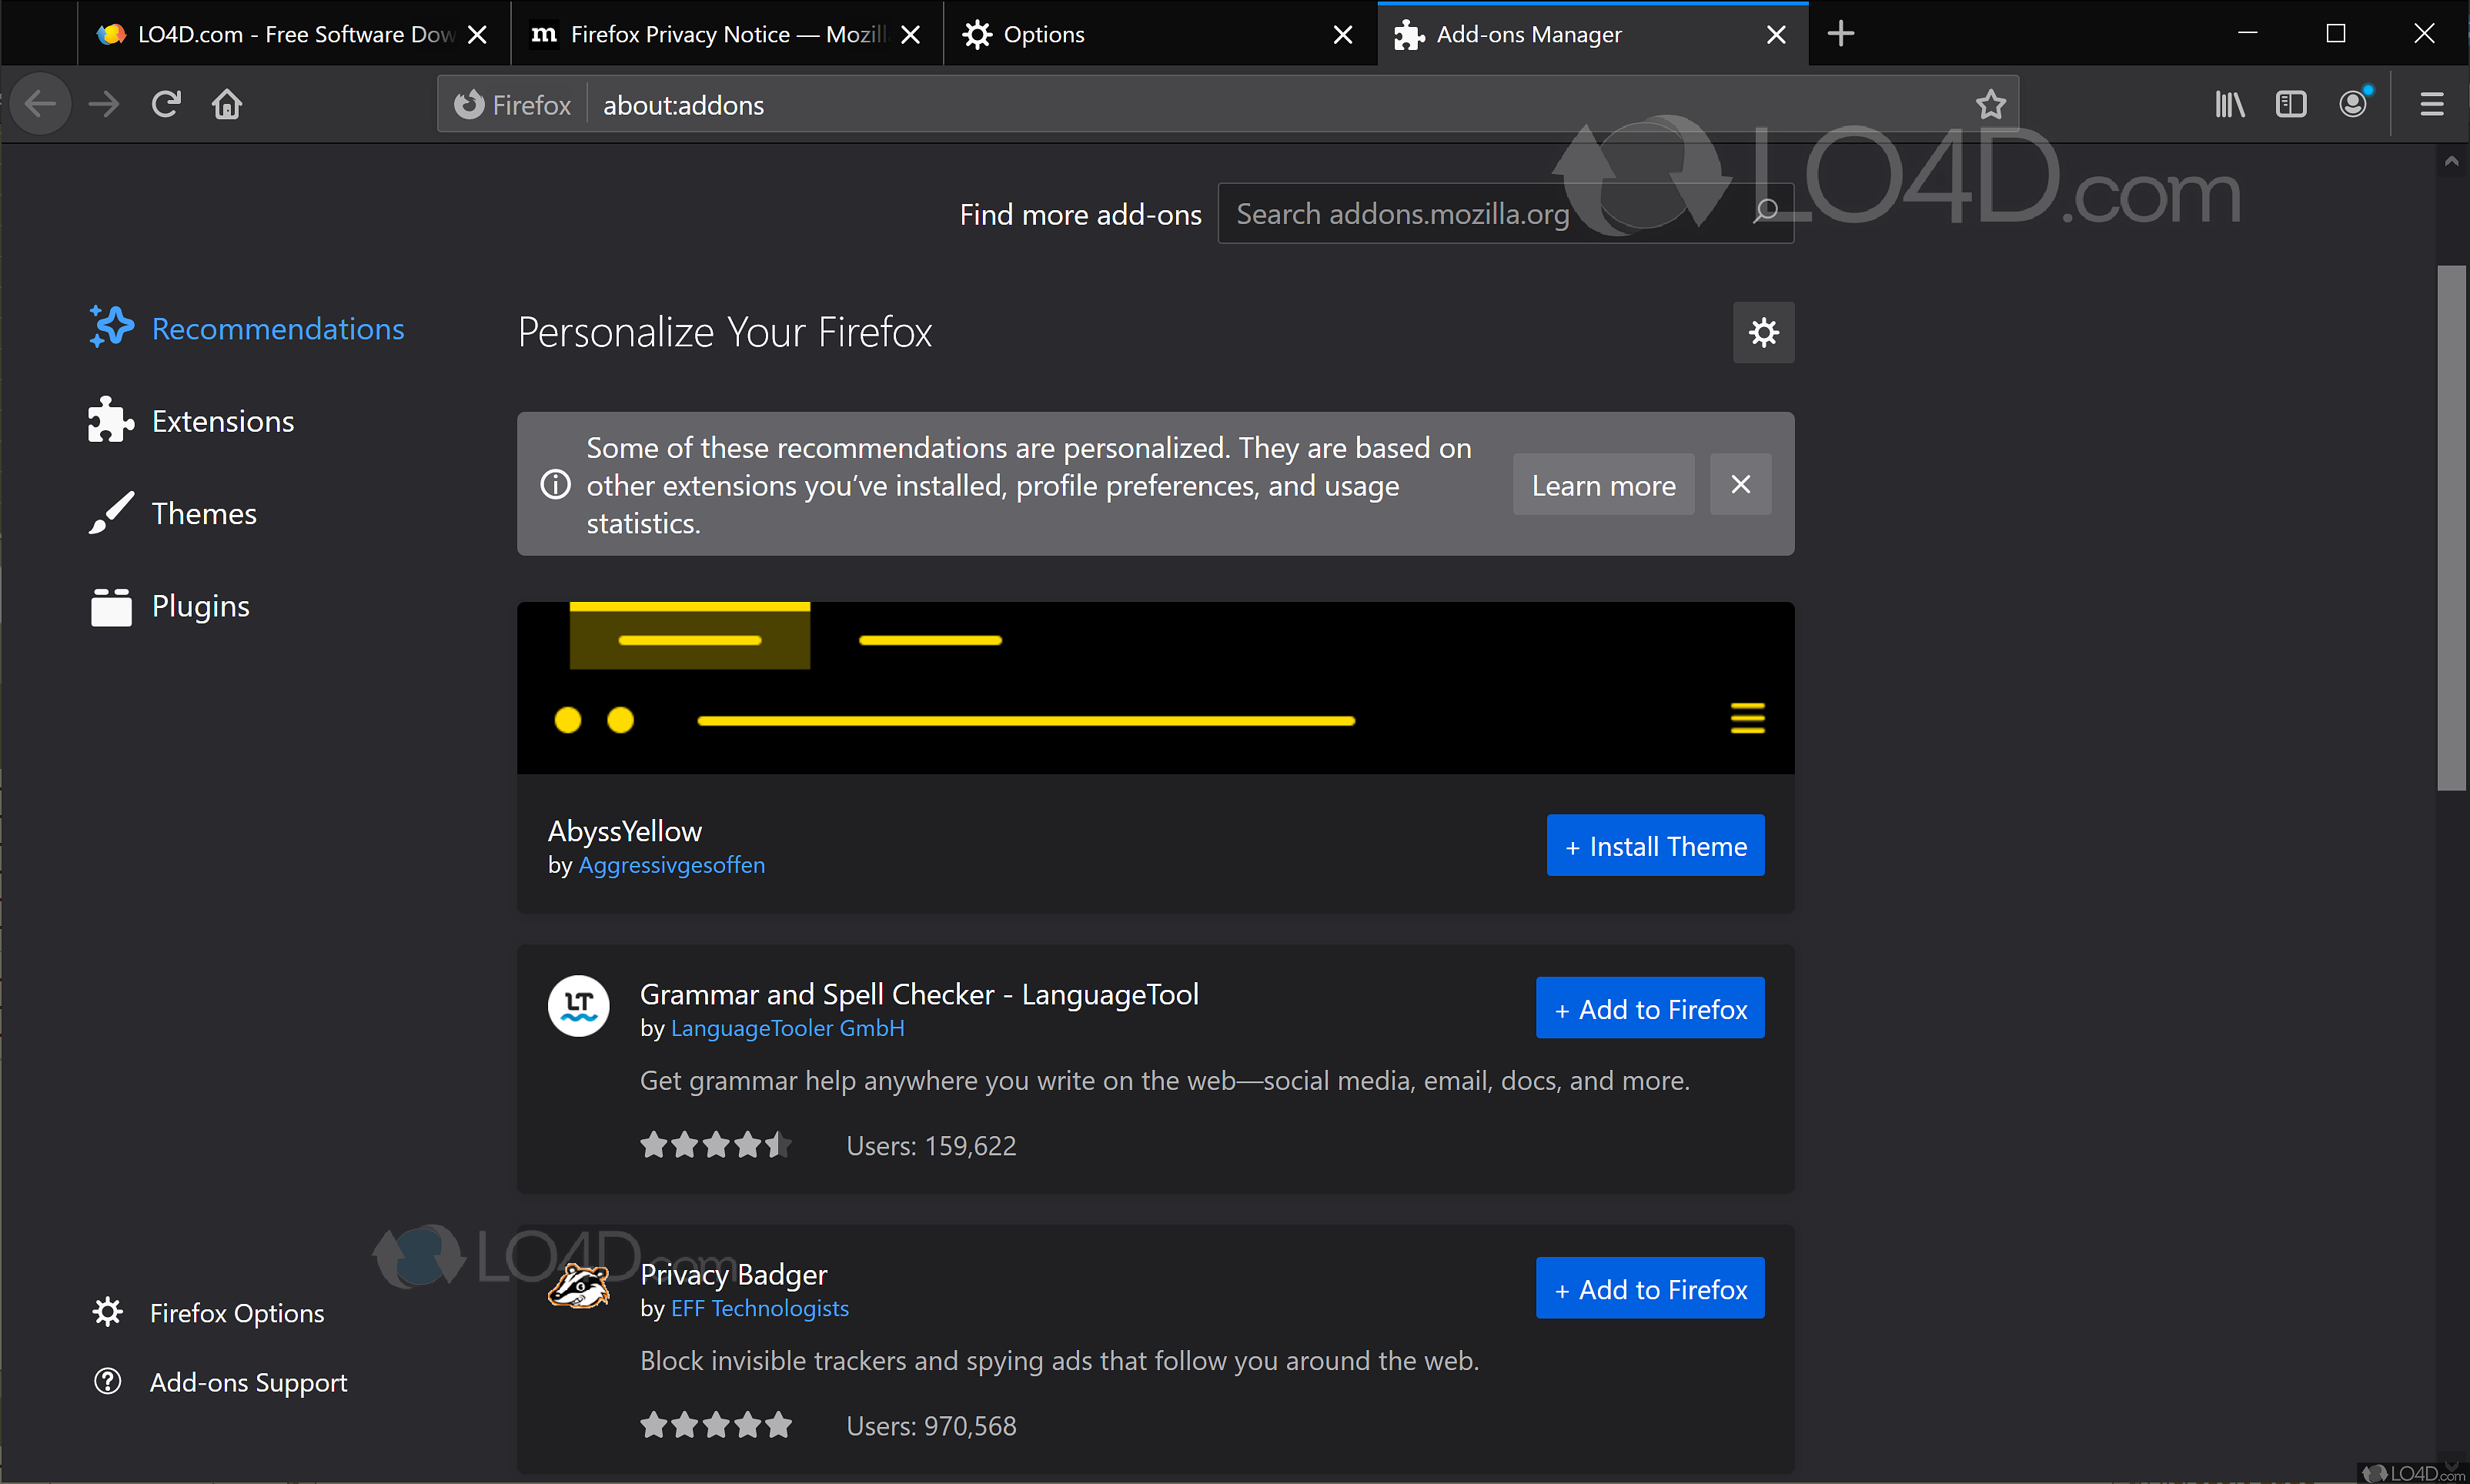
Task: Click the Learn more button
Action: pos(1603,484)
